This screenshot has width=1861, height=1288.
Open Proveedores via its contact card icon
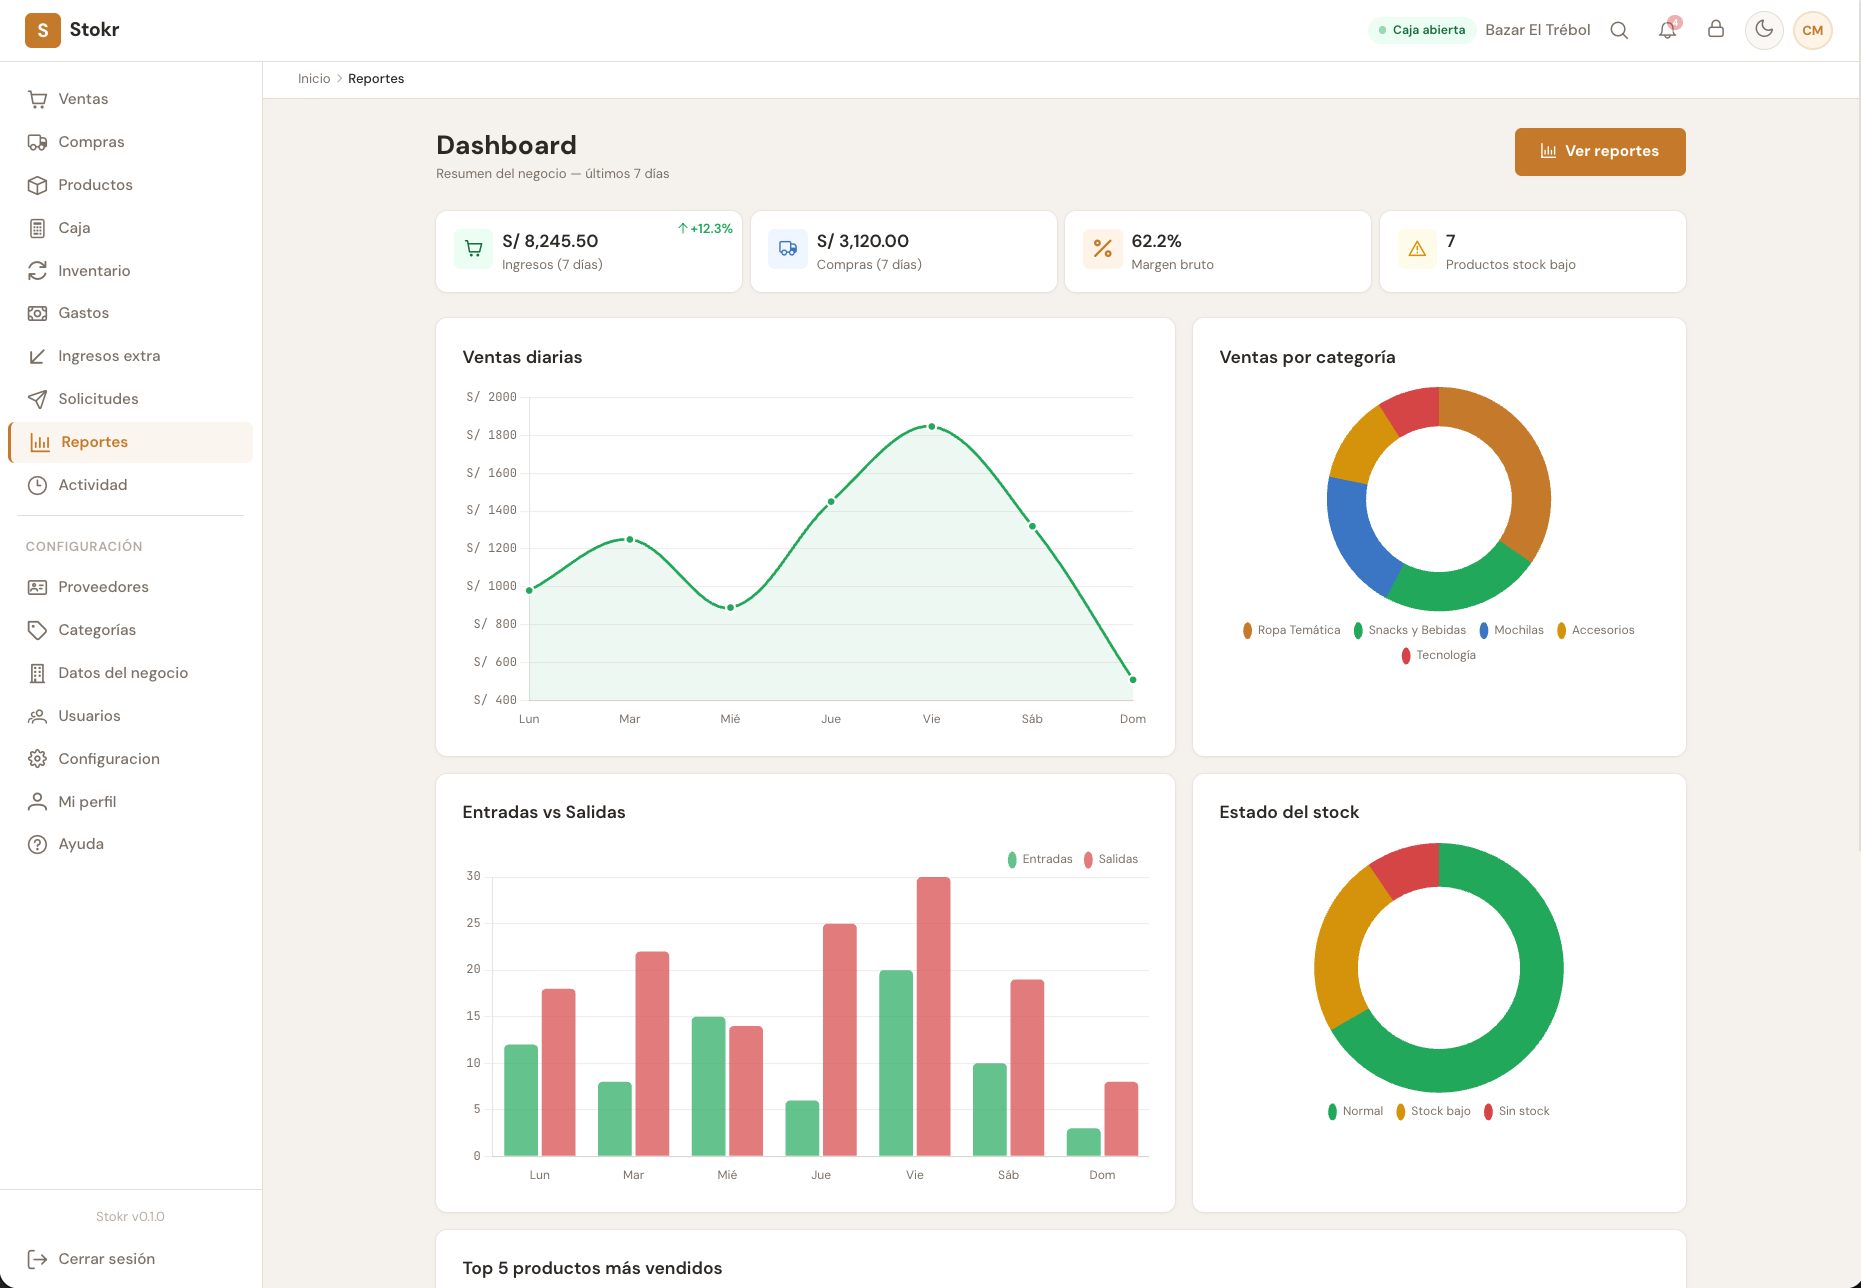38,587
